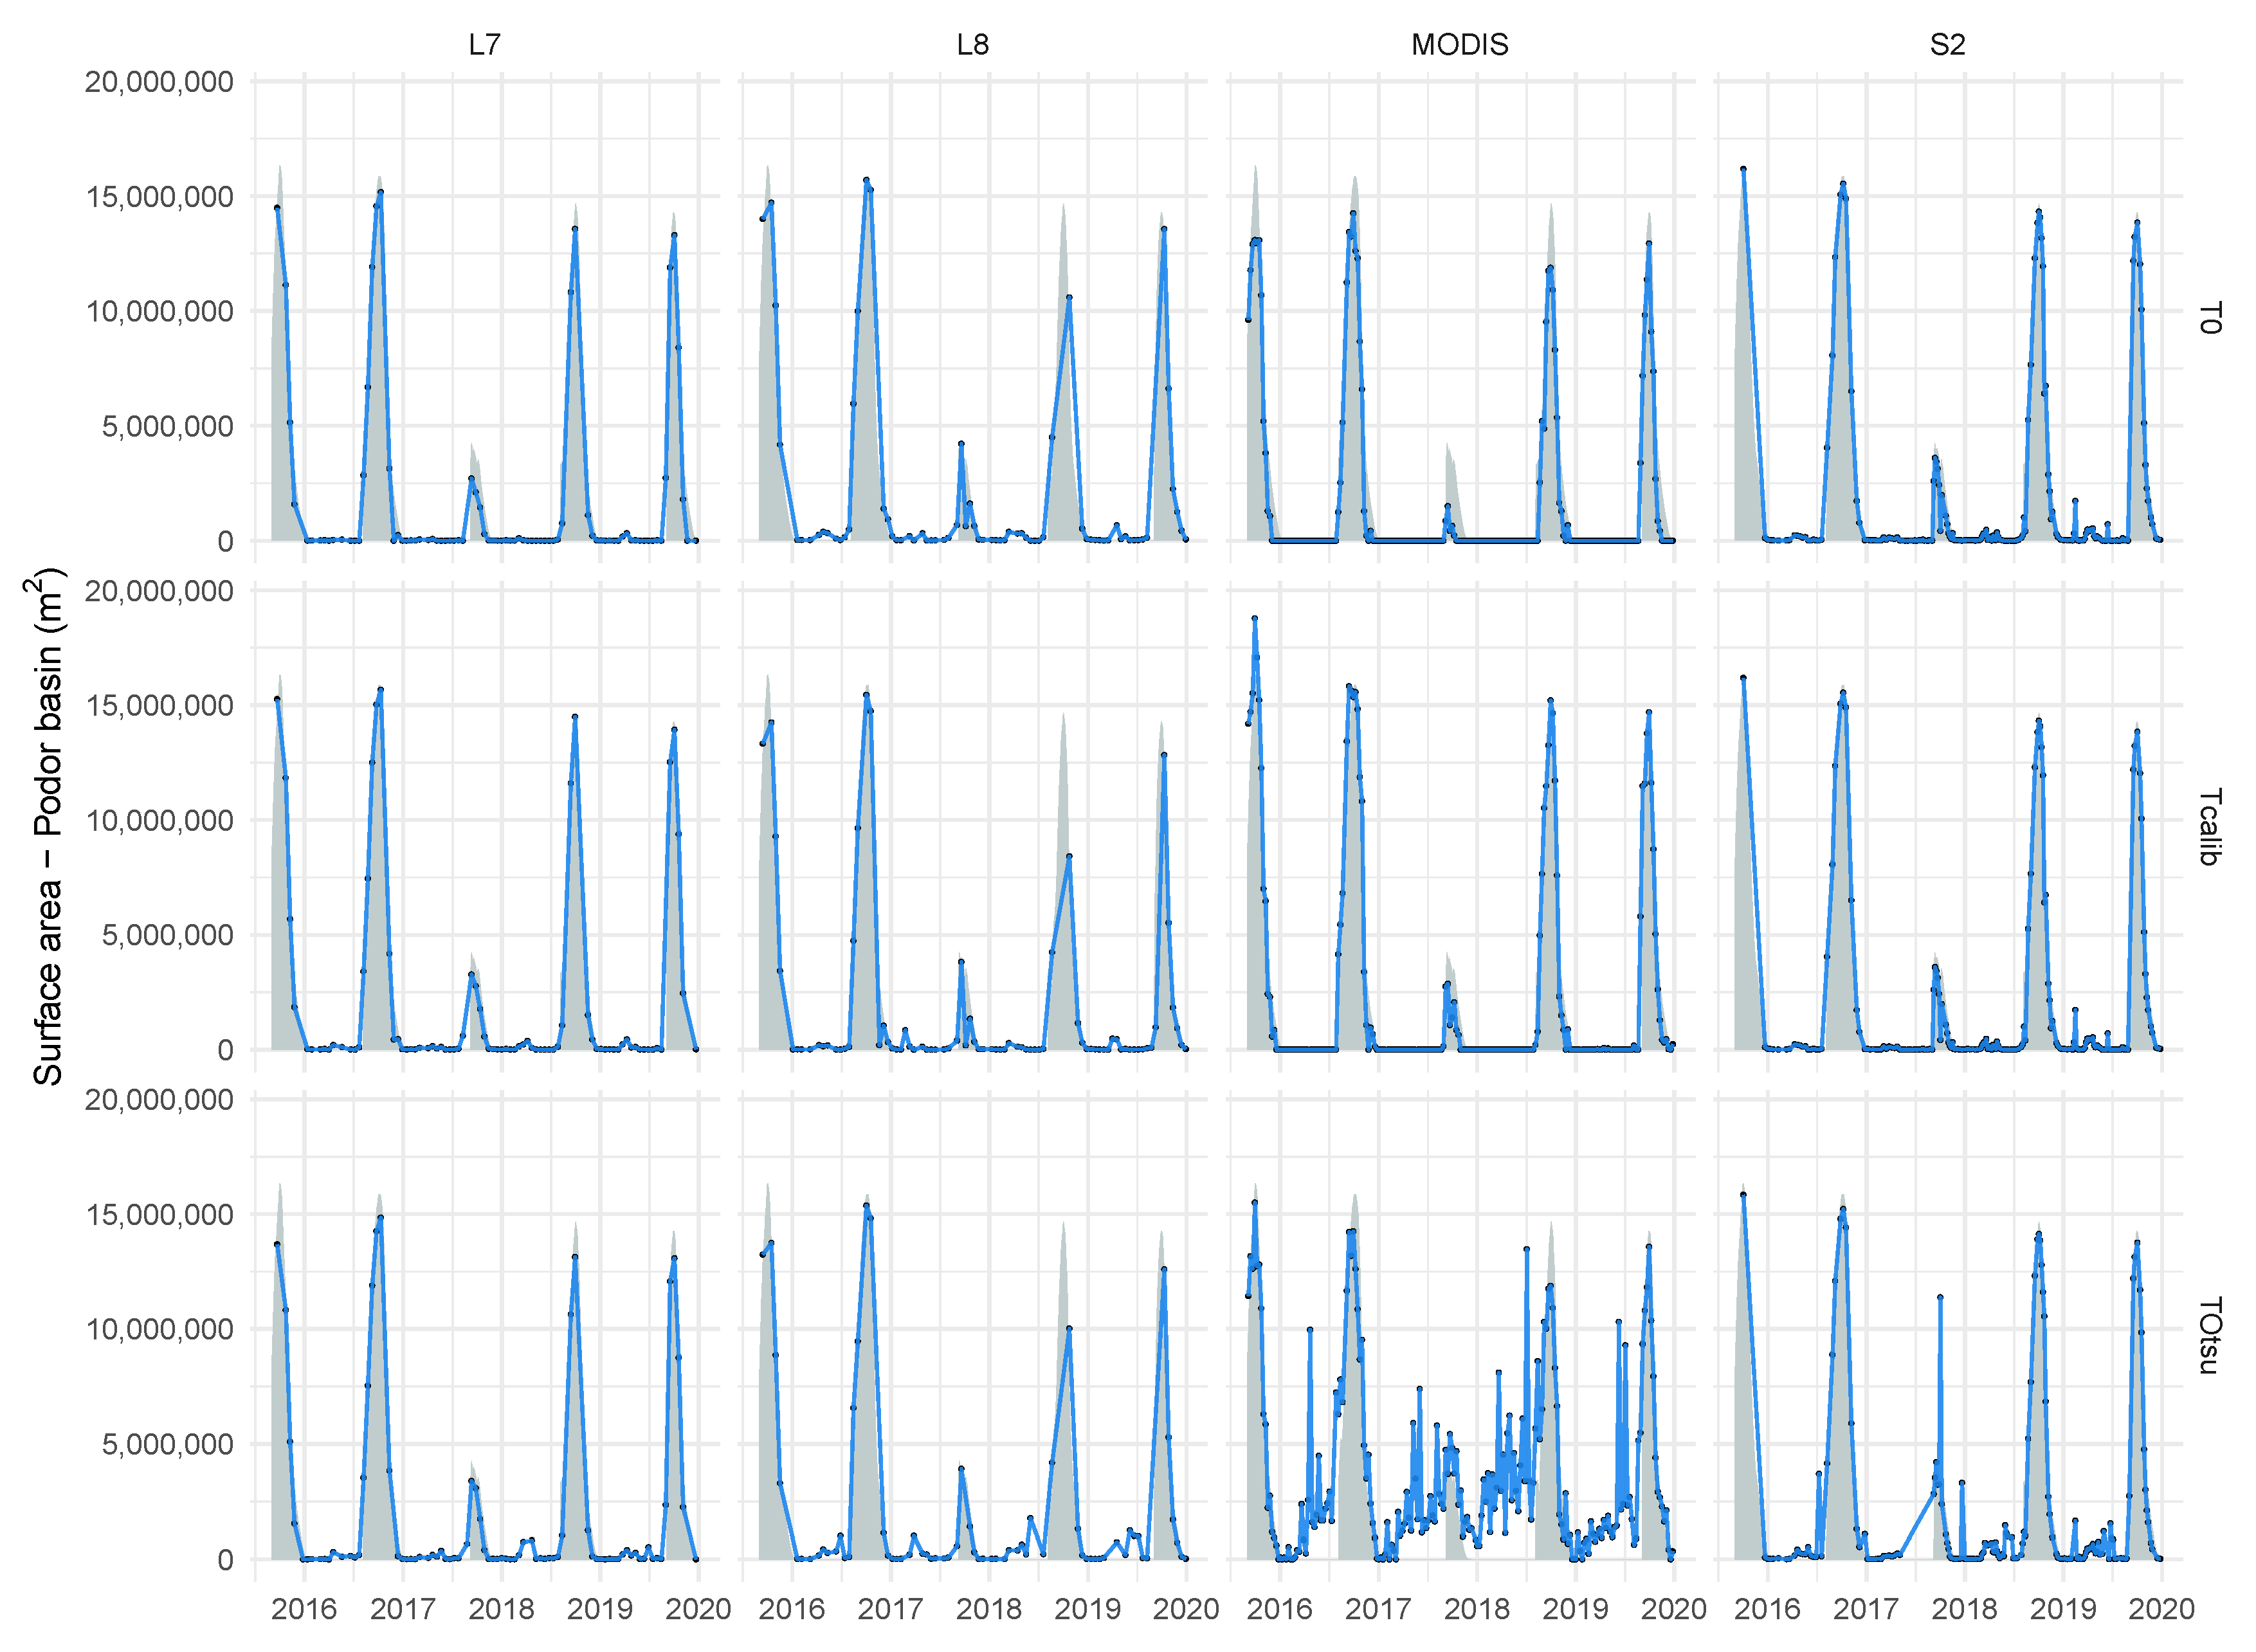Click the 2020 x-axis label under S2 column

coord(2161,1609)
